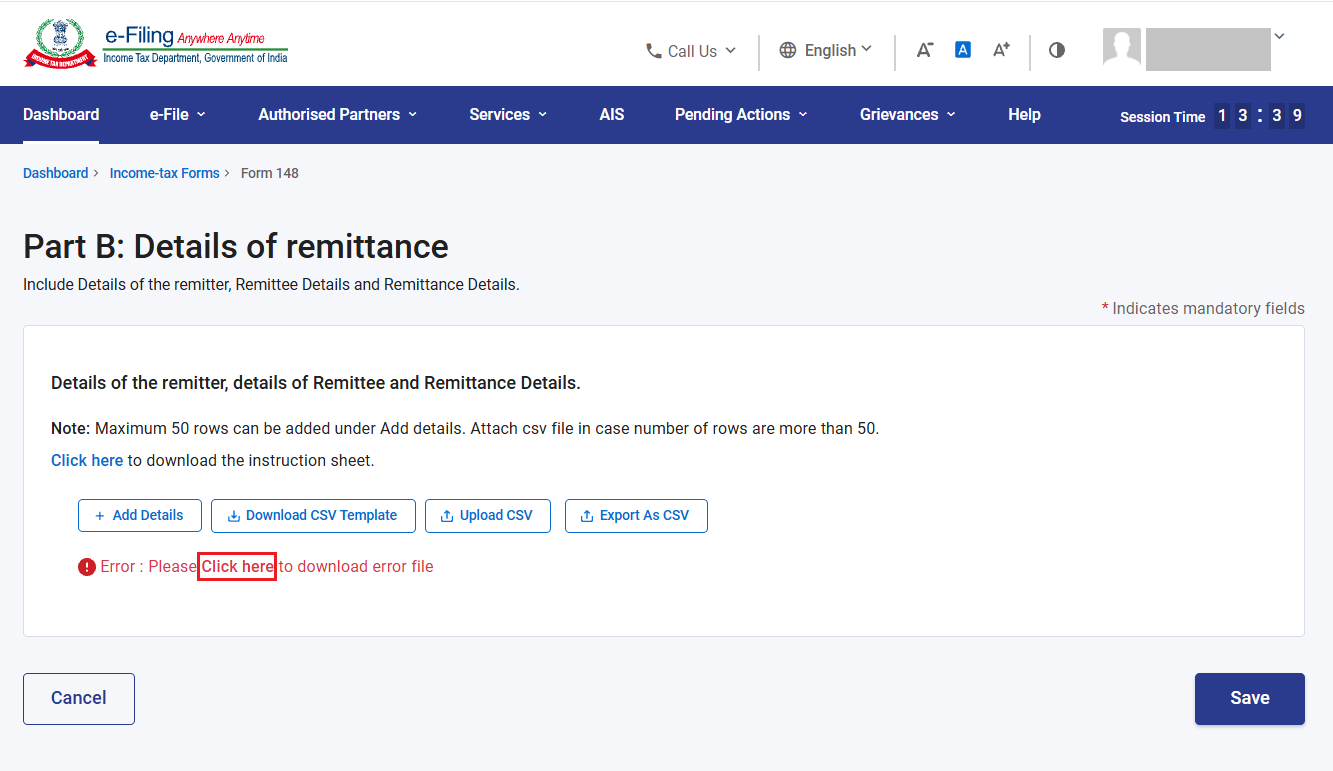Click here link to download error file
1333x771 pixels.
[x=237, y=566]
